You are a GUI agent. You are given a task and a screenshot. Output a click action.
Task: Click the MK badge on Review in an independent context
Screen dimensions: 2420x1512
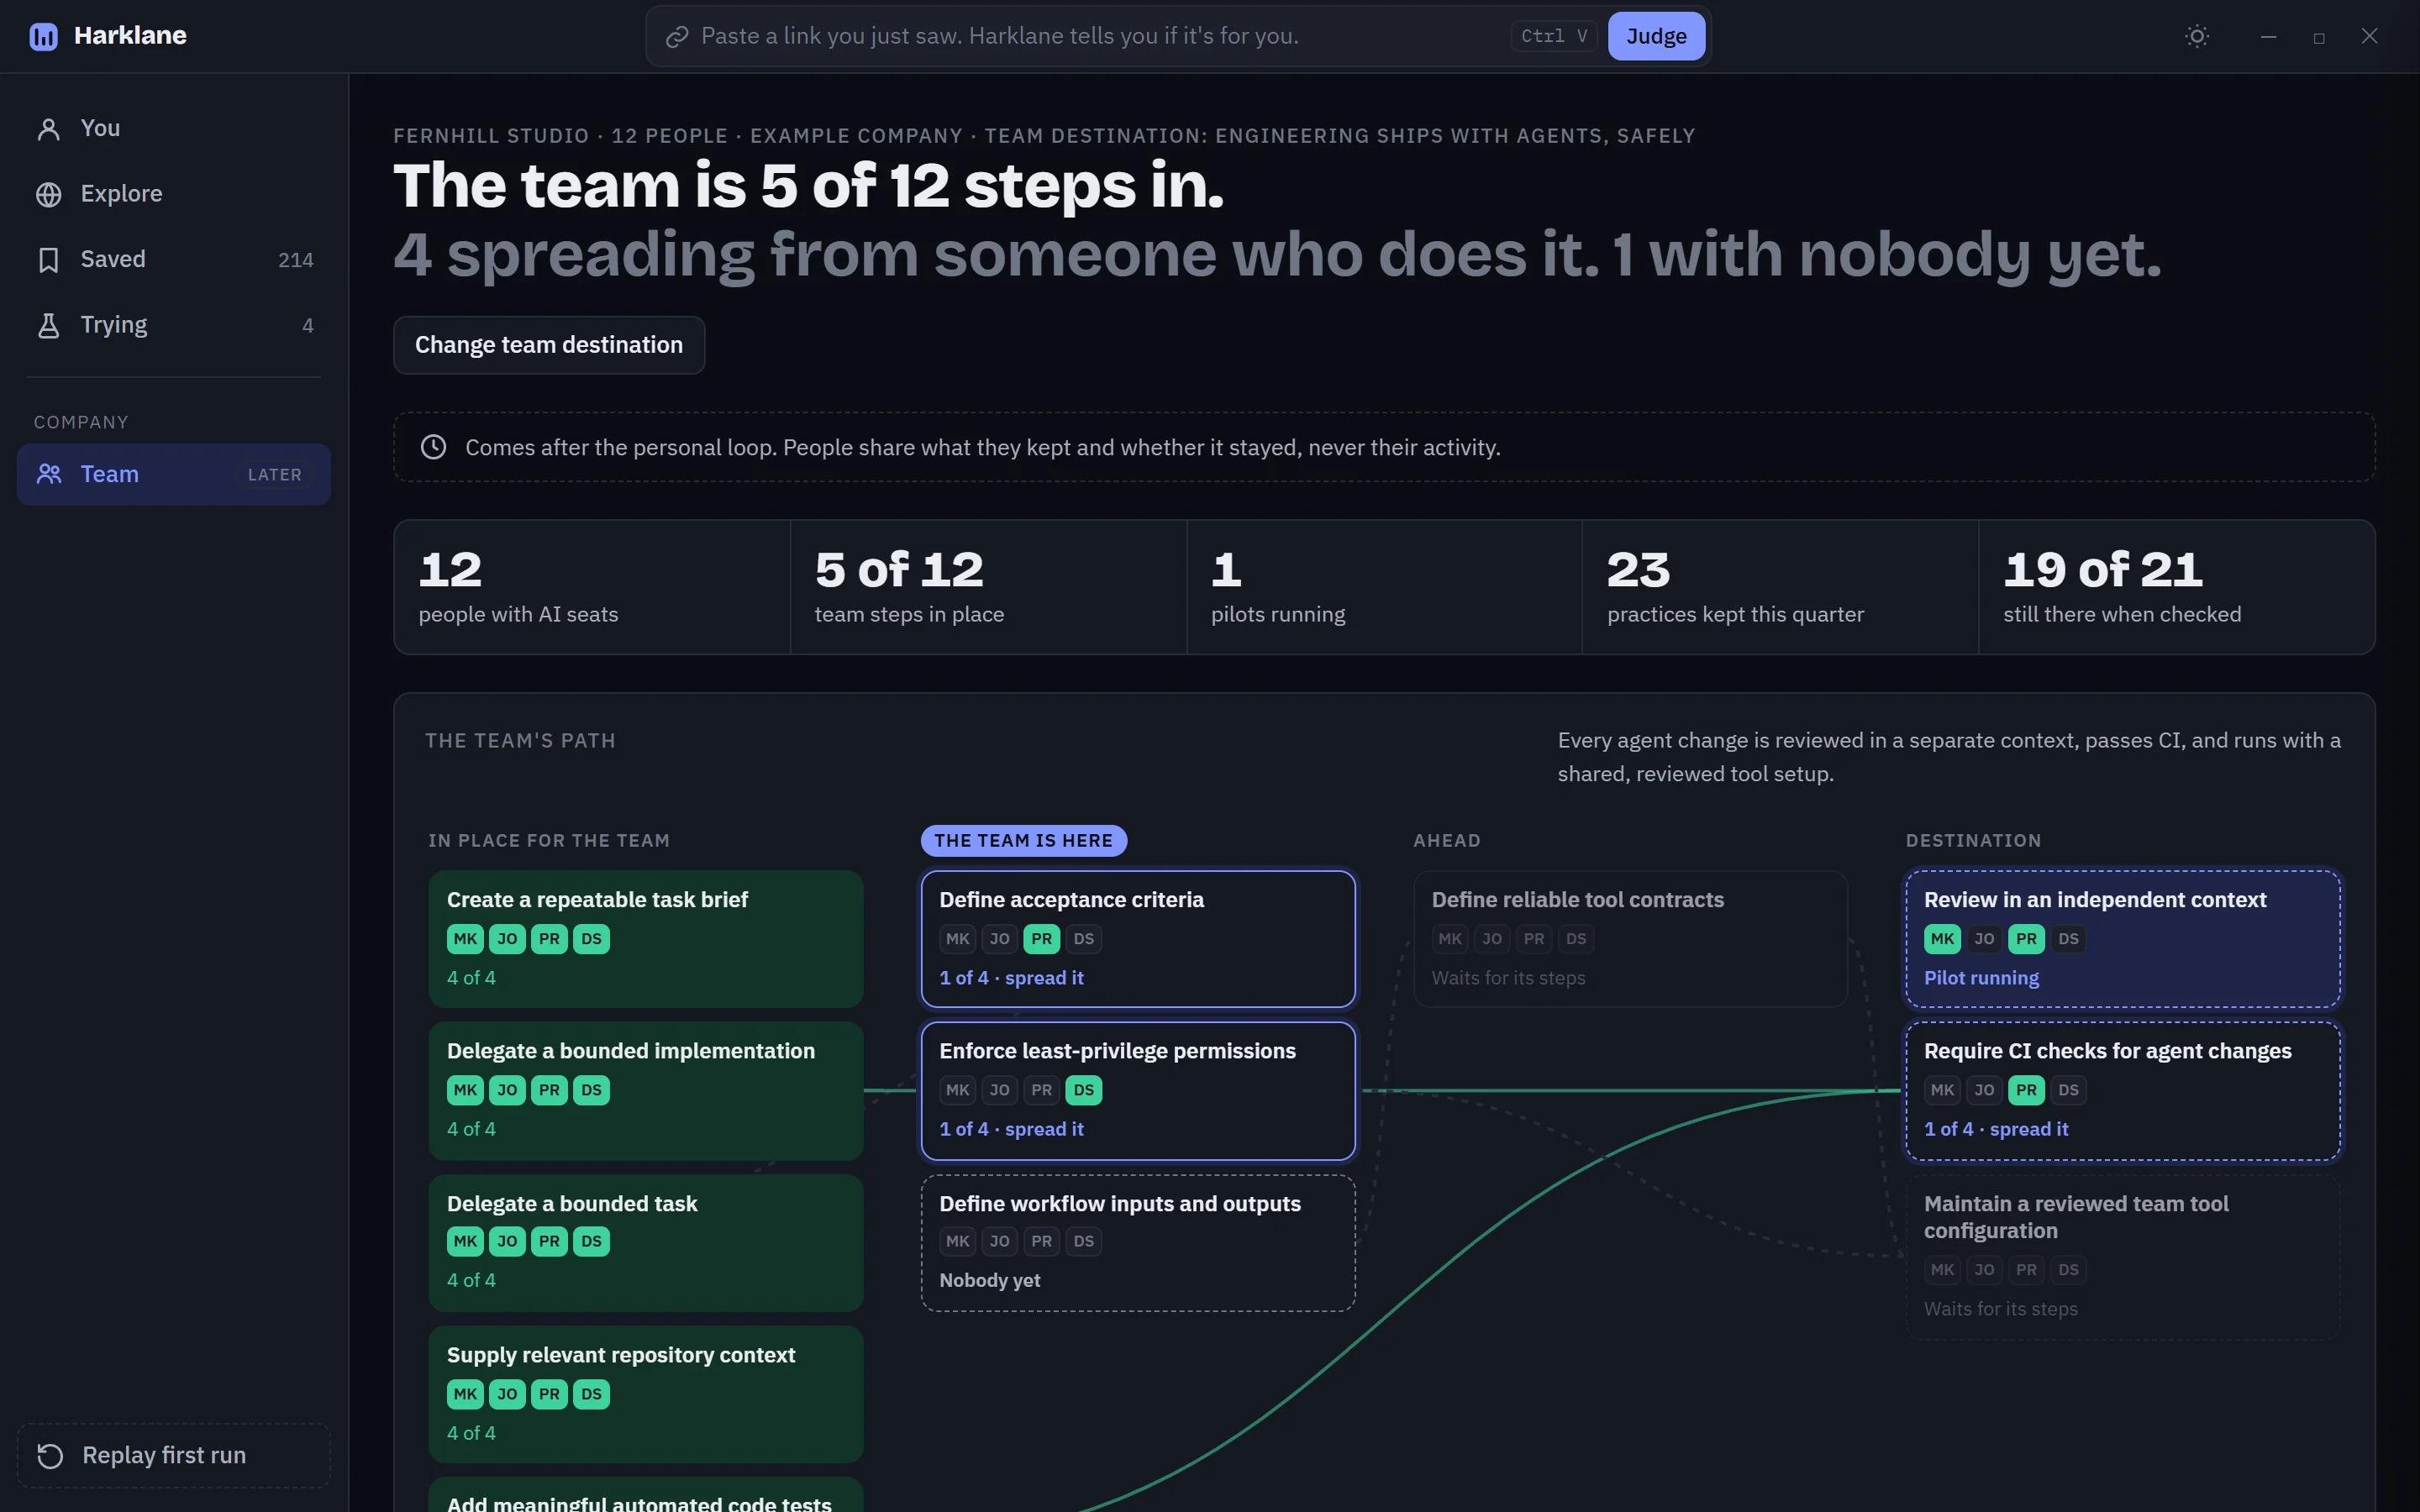coord(1942,939)
